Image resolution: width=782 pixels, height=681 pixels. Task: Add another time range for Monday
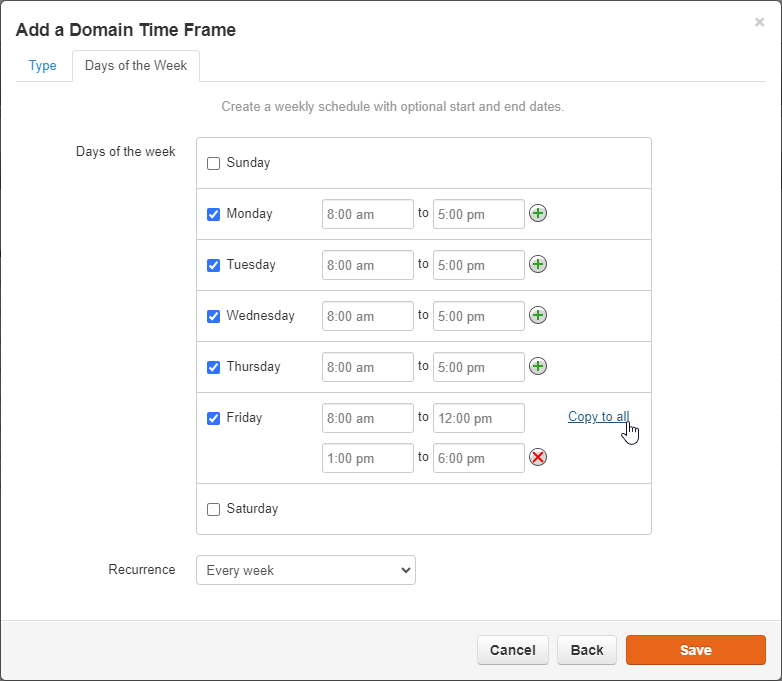538,214
